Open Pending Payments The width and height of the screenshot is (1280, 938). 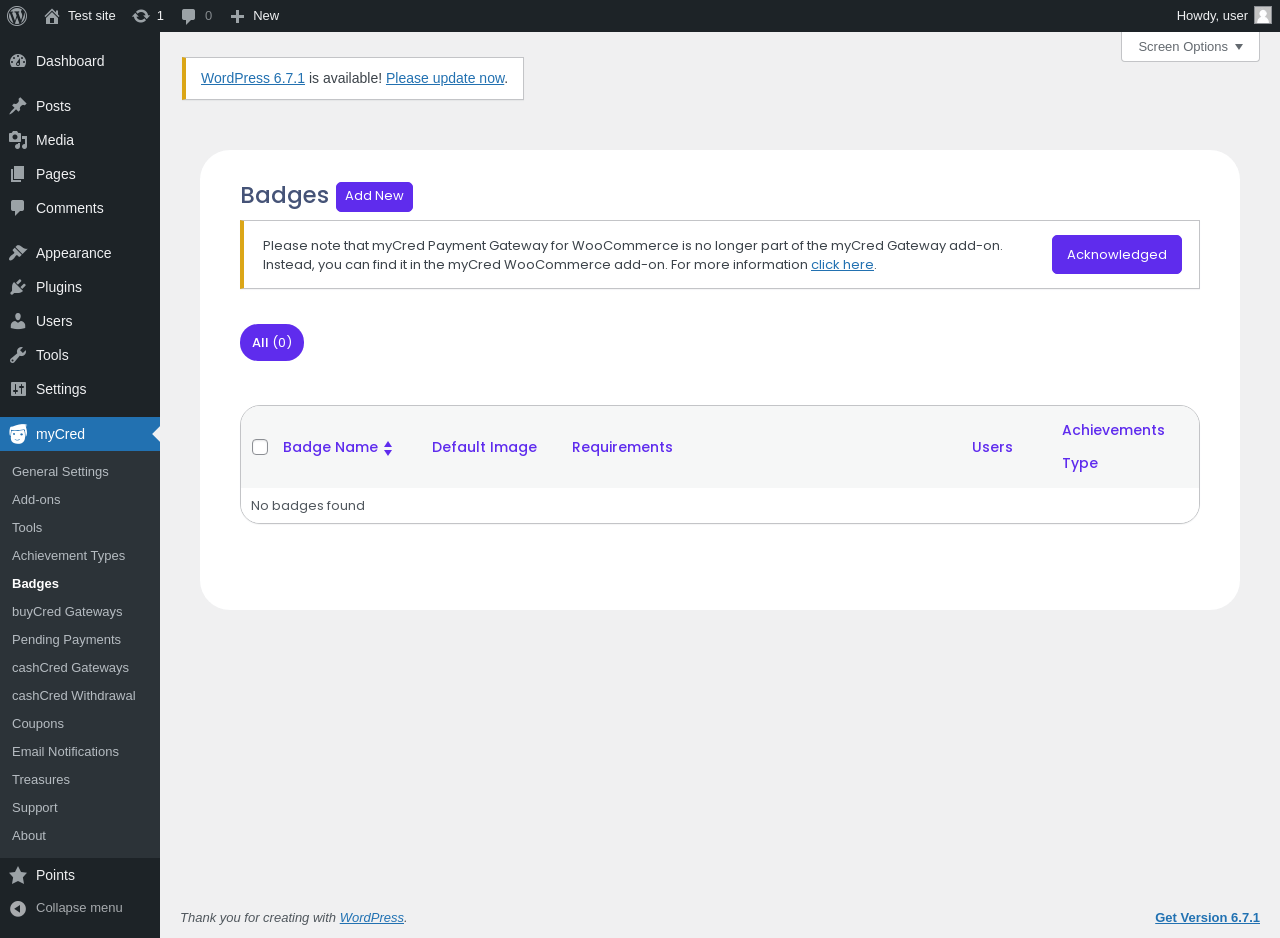66,639
